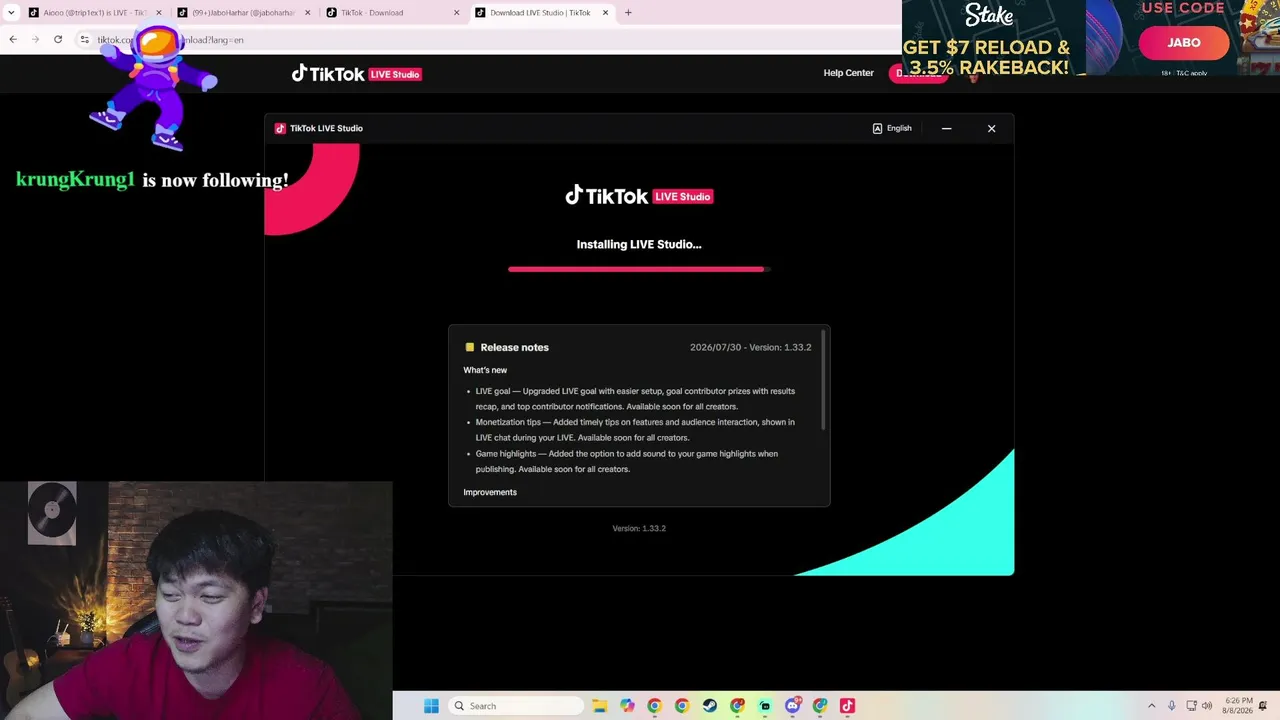Open the Help Center link
Screen dimensions: 1280x720
[848, 73]
